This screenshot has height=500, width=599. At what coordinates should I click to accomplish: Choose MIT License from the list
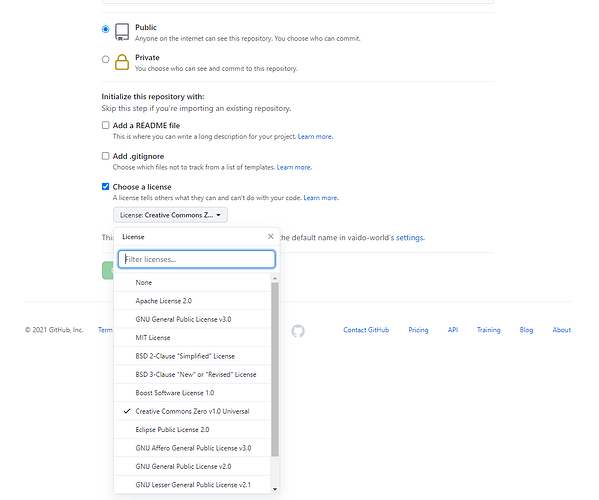[x=192, y=338]
